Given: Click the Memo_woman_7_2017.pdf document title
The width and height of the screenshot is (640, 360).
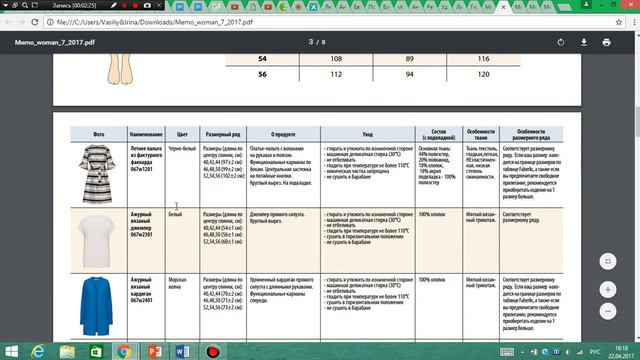Looking at the screenshot, I should tap(55, 42).
